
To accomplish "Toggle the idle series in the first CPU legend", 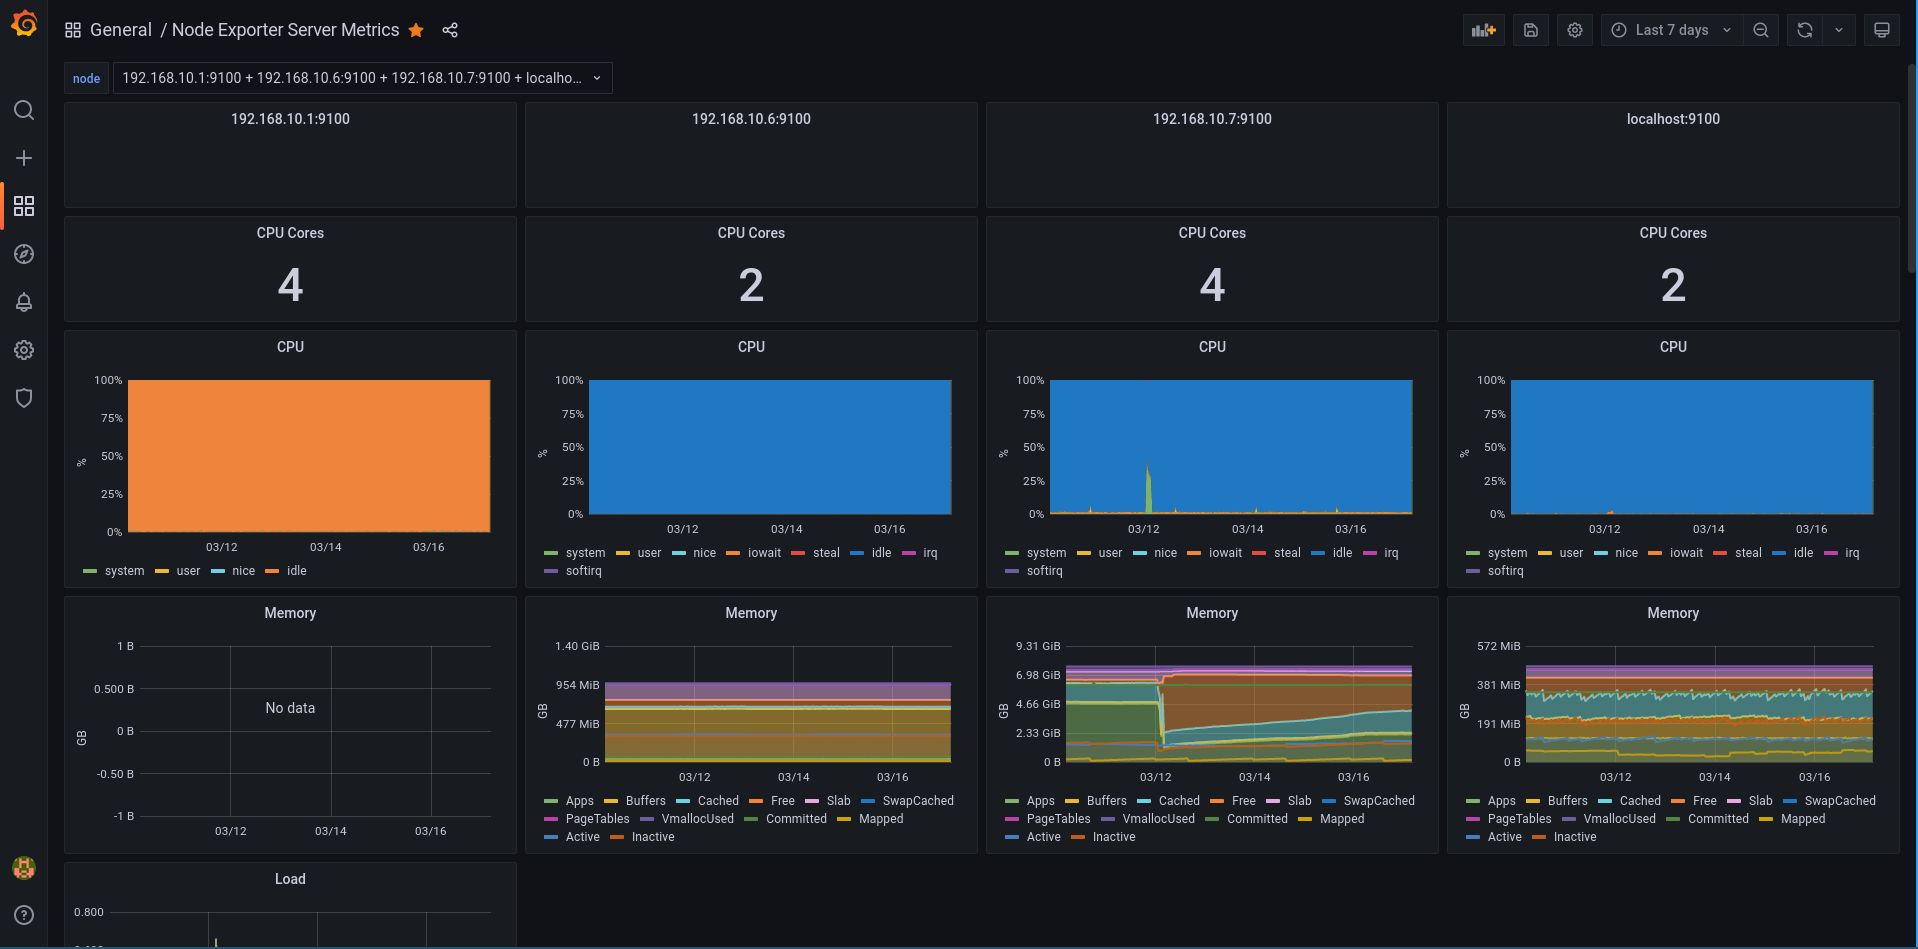I will pos(296,571).
